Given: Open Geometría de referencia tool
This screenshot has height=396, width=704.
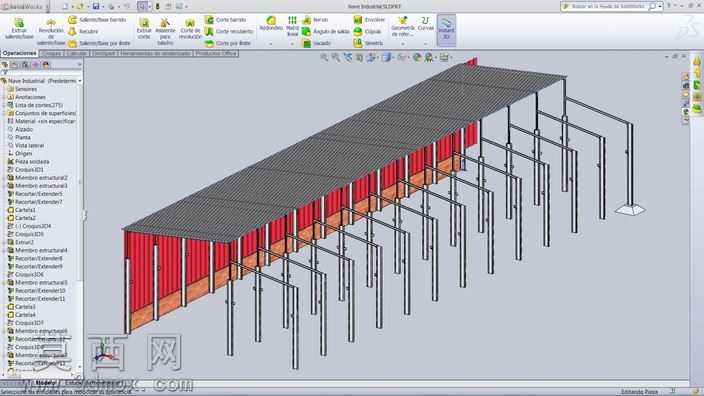Looking at the screenshot, I should 402,26.
